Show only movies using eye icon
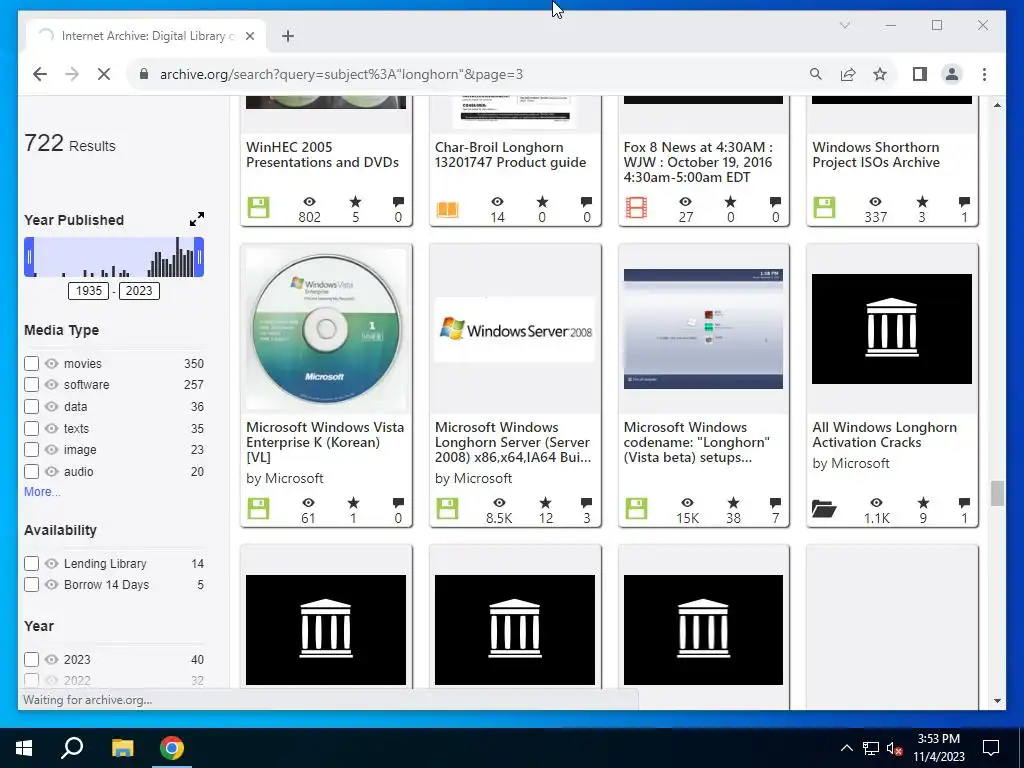 (x=52, y=363)
